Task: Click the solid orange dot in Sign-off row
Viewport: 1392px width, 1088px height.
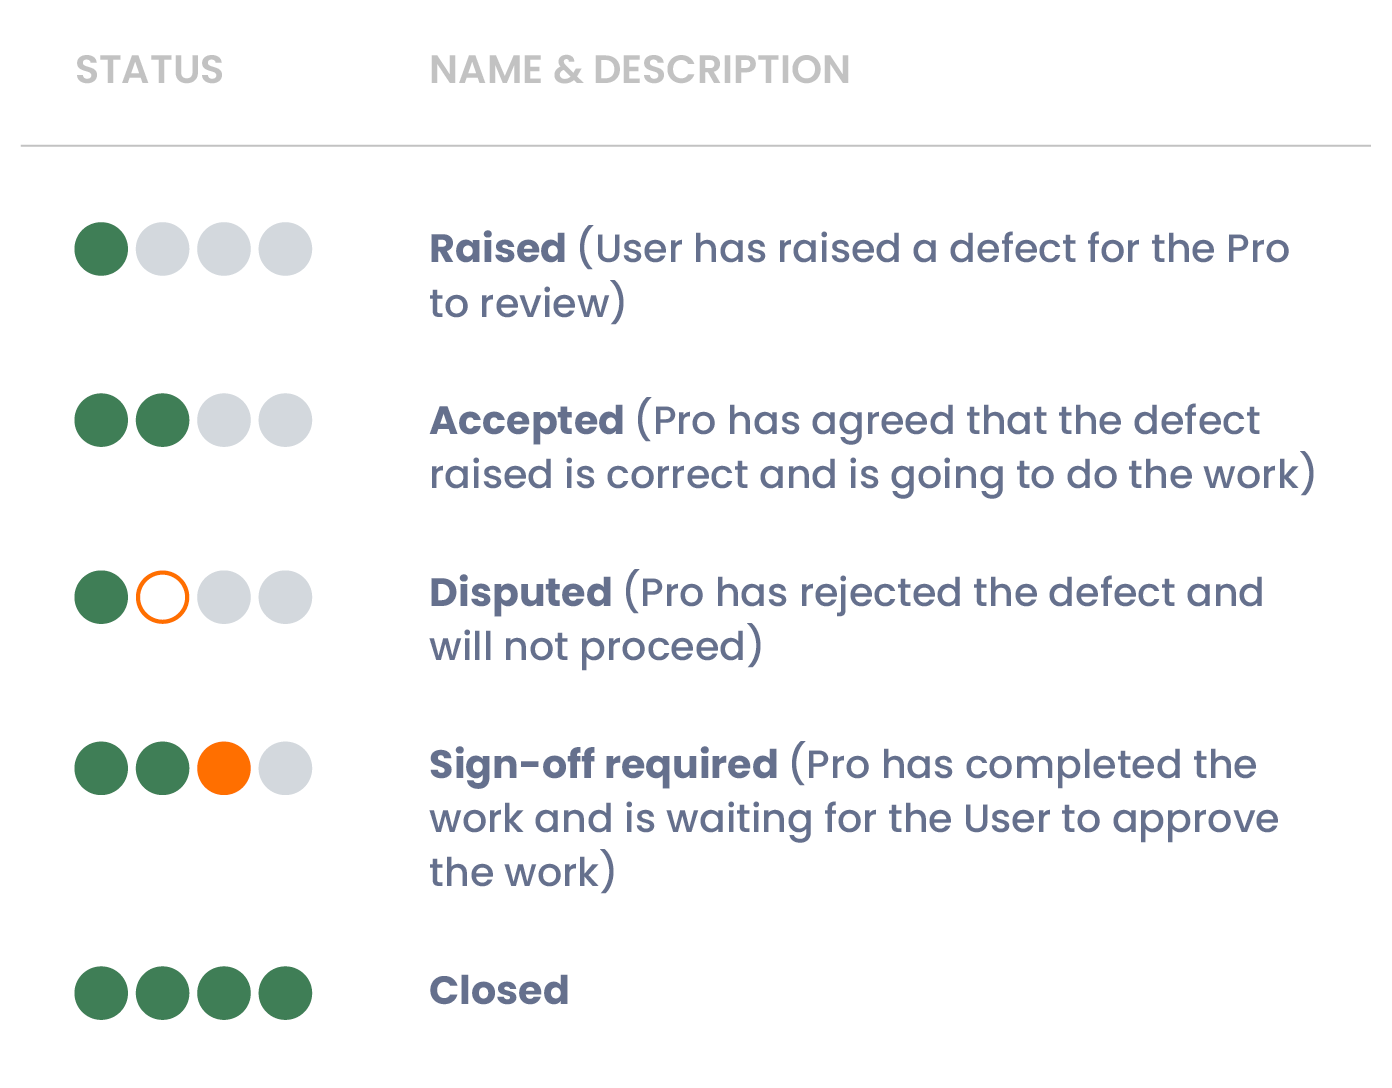Action: point(224,768)
